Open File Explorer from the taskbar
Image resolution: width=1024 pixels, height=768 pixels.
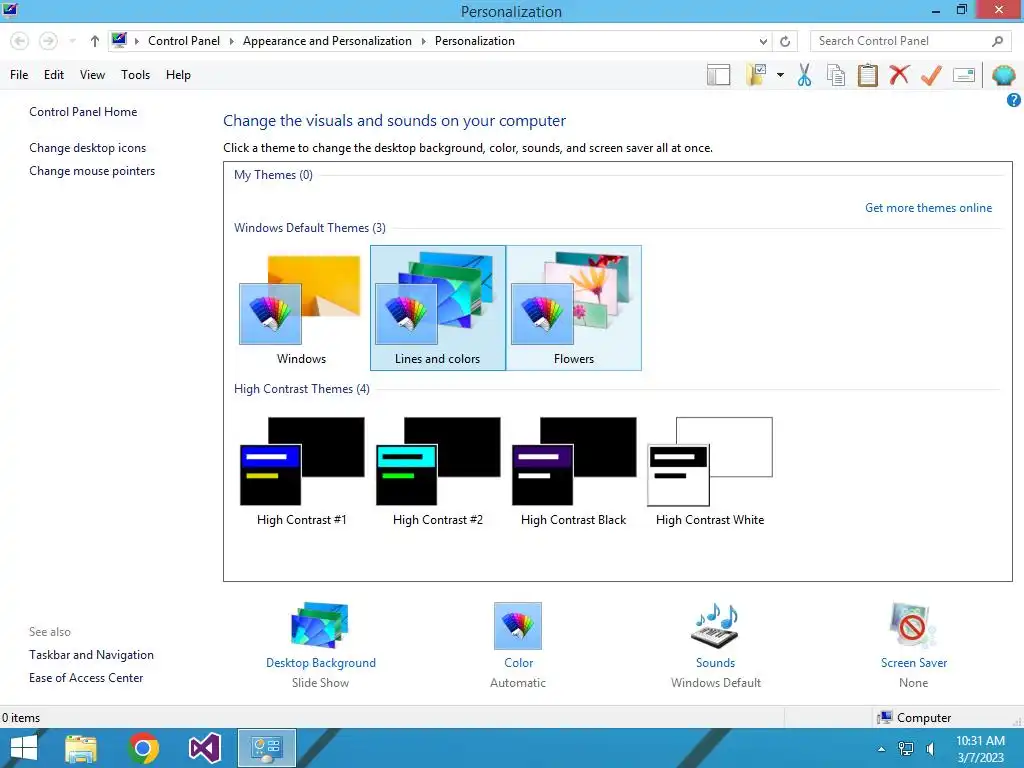click(81, 748)
